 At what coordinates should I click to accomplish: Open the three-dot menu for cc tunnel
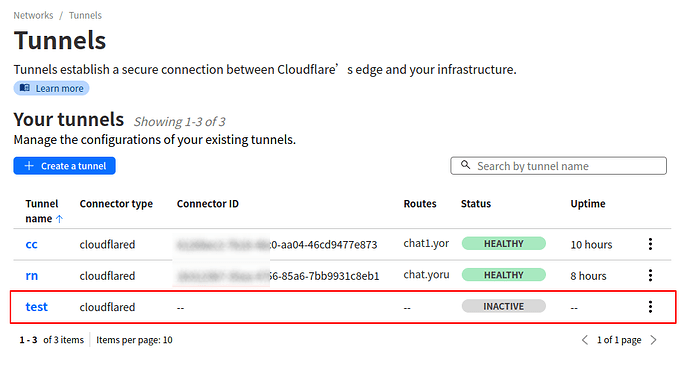pyautogui.click(x=650, y=244)
